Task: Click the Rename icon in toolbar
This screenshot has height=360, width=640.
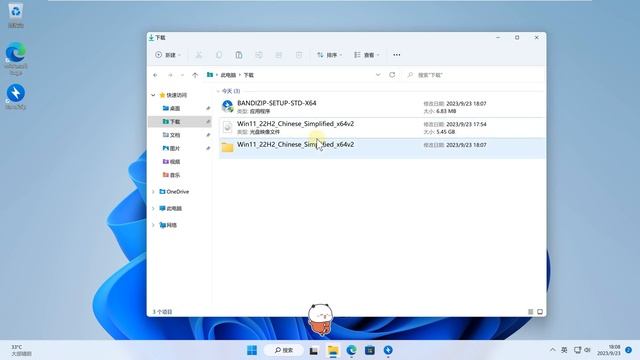Action: [x=259, y=55]
